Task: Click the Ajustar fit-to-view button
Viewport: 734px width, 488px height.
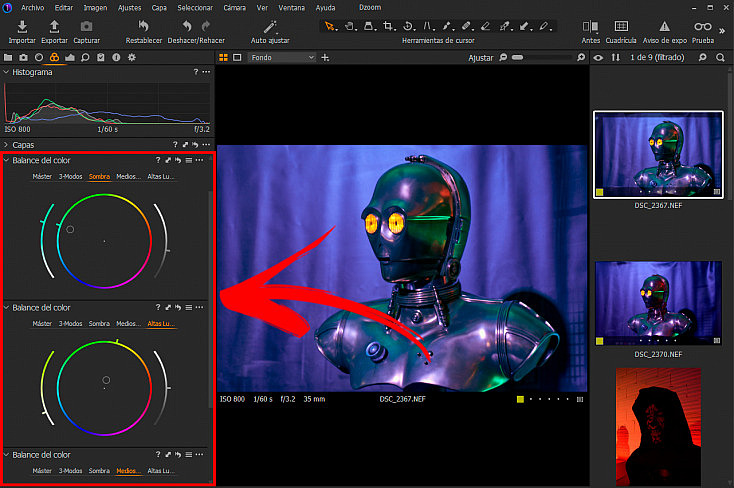Action: coord(481,58)
